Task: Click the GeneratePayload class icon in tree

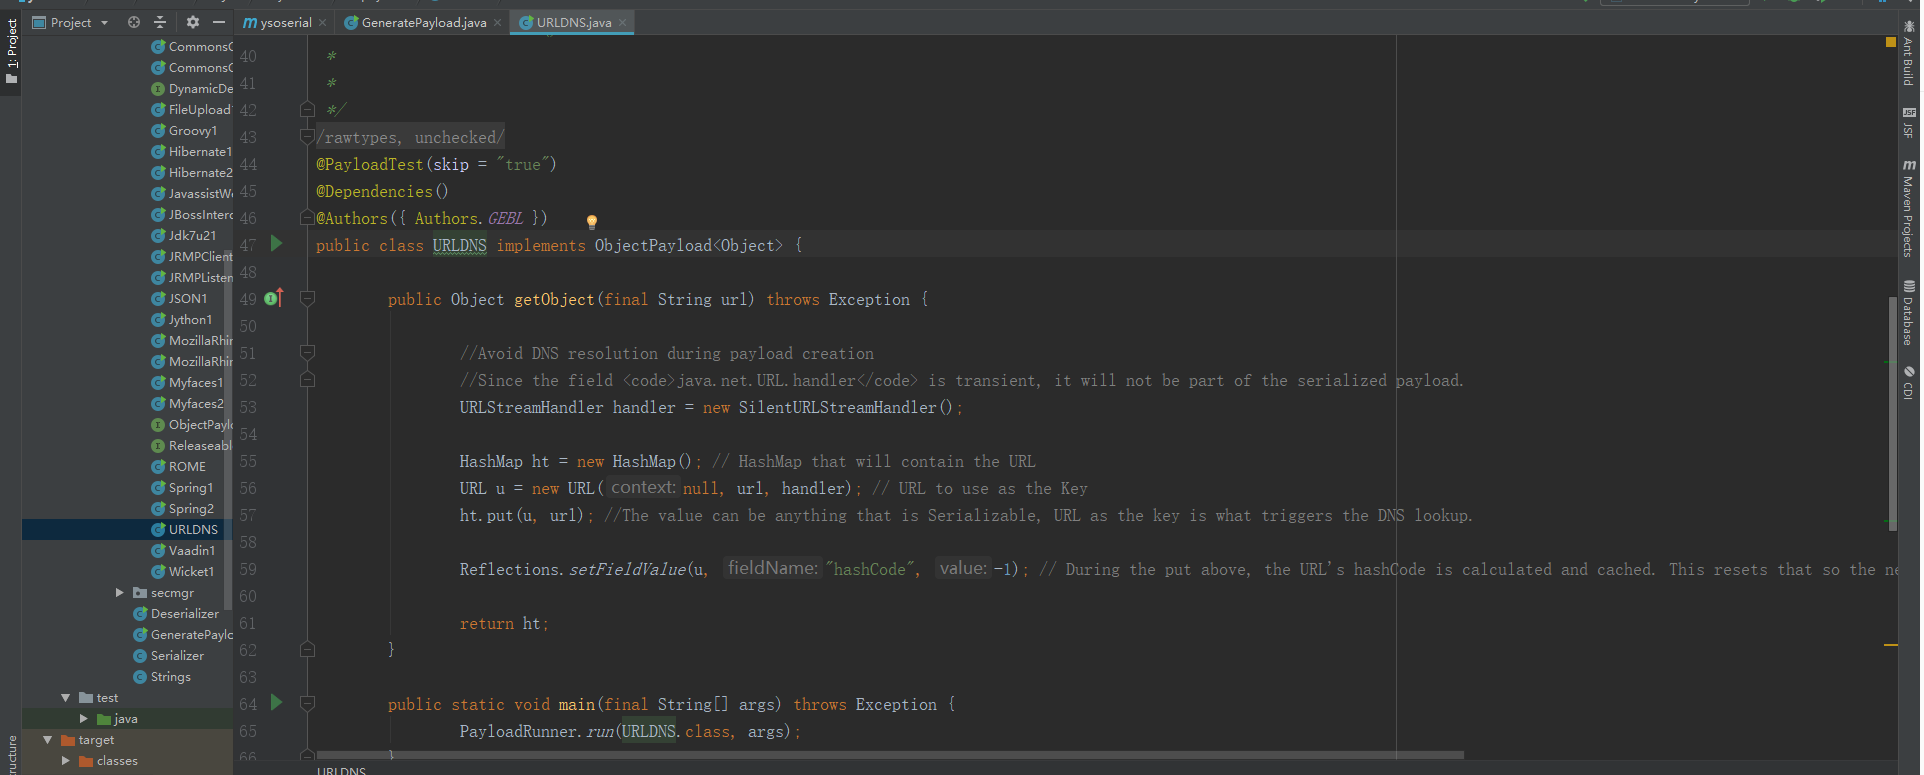Action: tap(140, 634)
